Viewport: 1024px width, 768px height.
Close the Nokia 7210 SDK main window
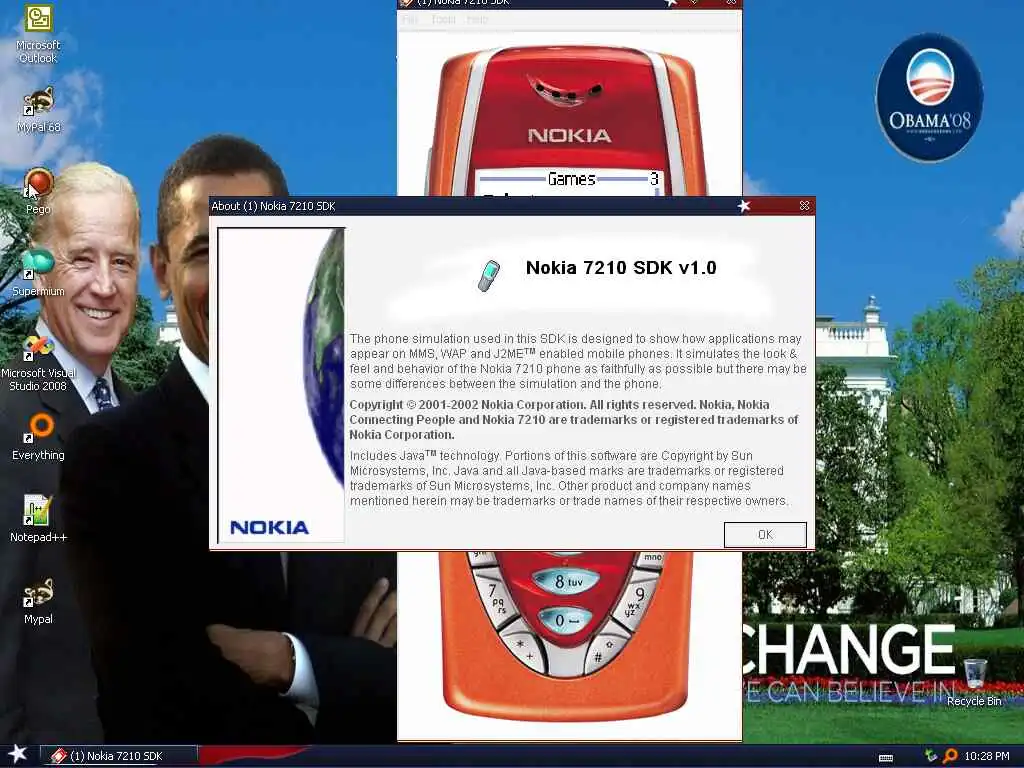tap(731, 3)
